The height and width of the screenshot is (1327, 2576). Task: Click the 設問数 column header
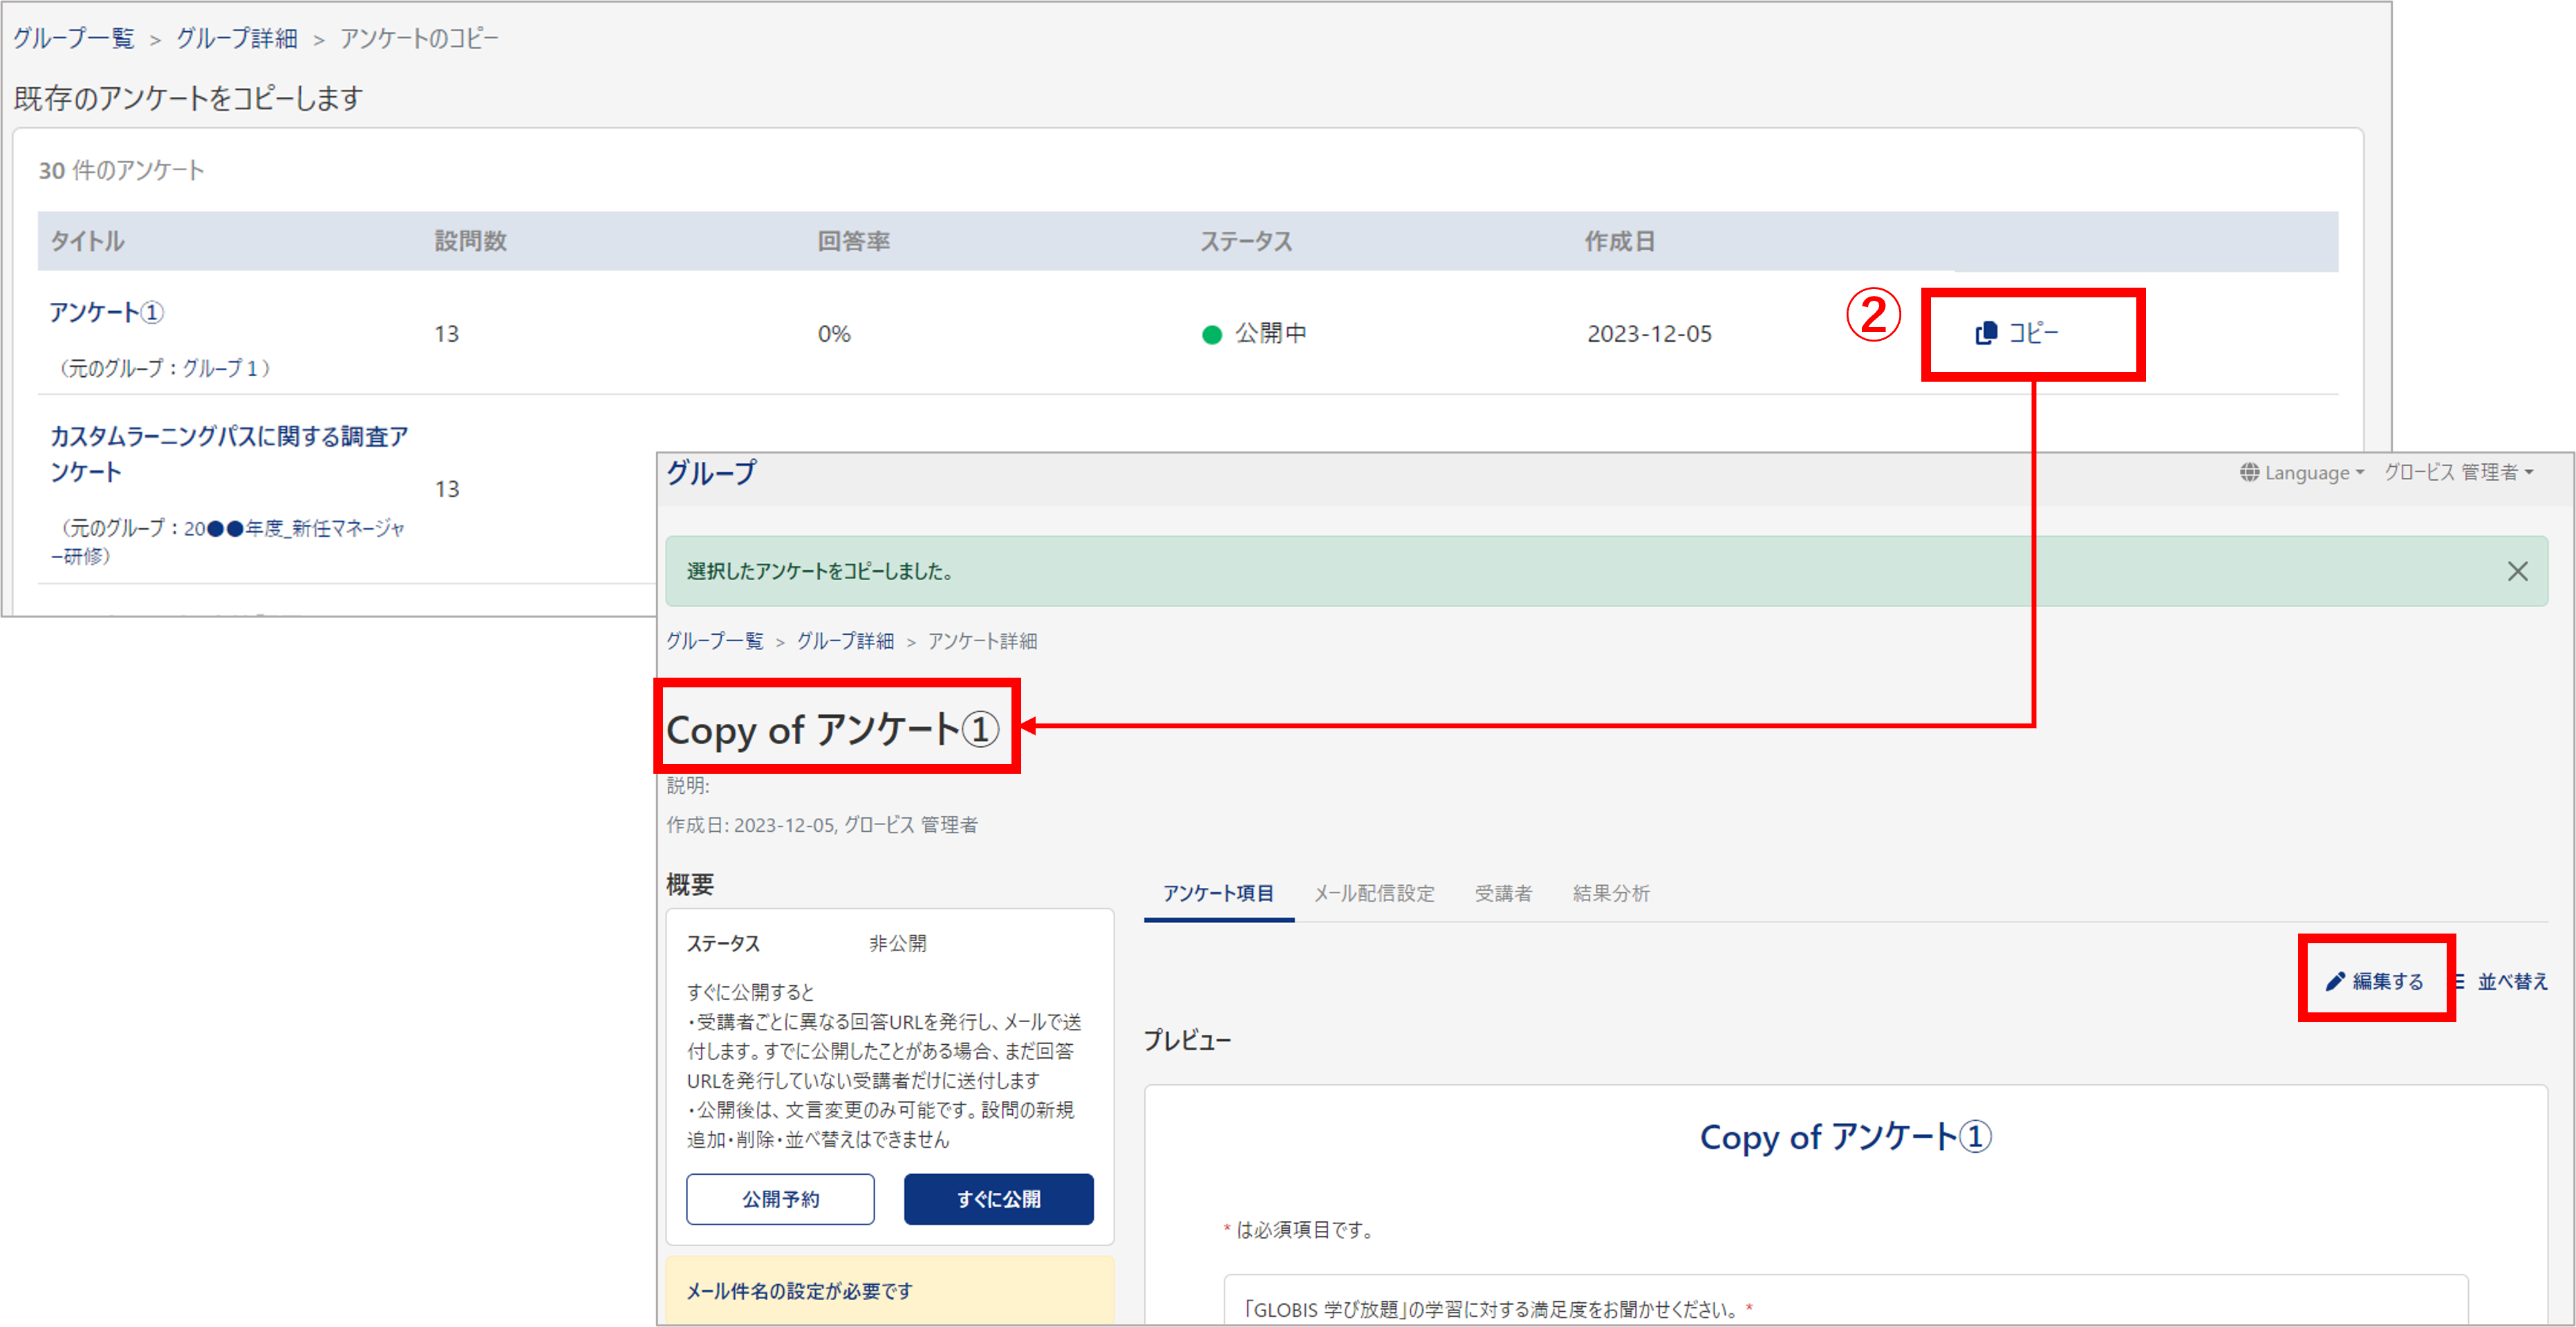[x=470, y=241]
